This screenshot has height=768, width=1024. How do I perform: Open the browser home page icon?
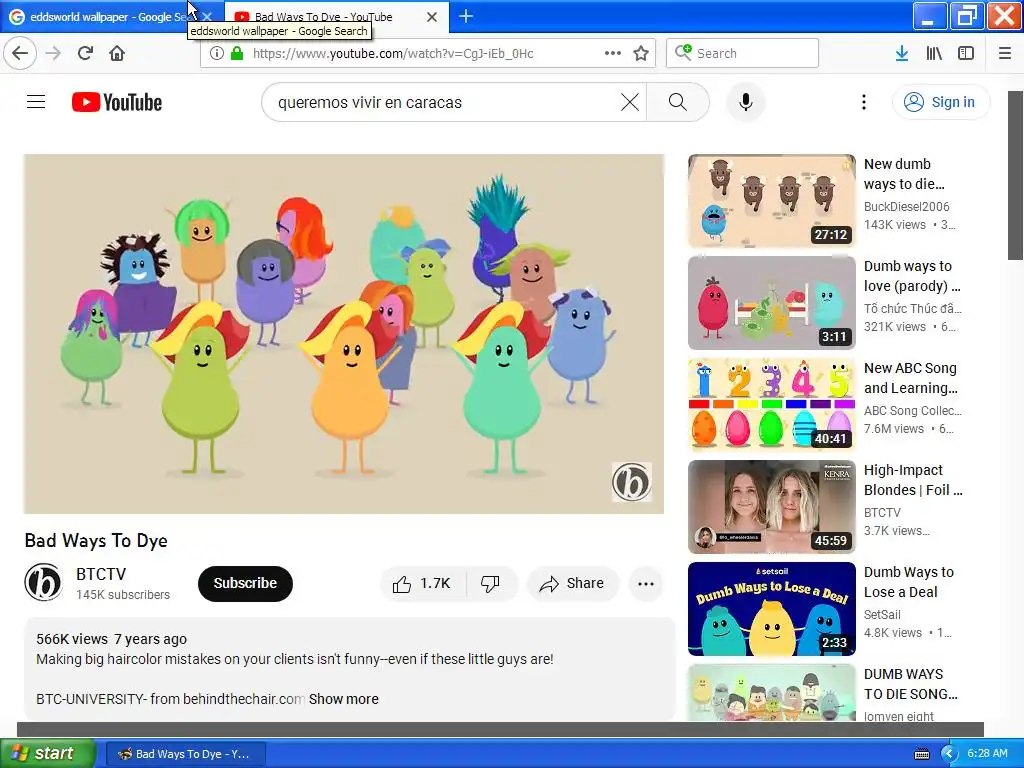pos(117,53)
